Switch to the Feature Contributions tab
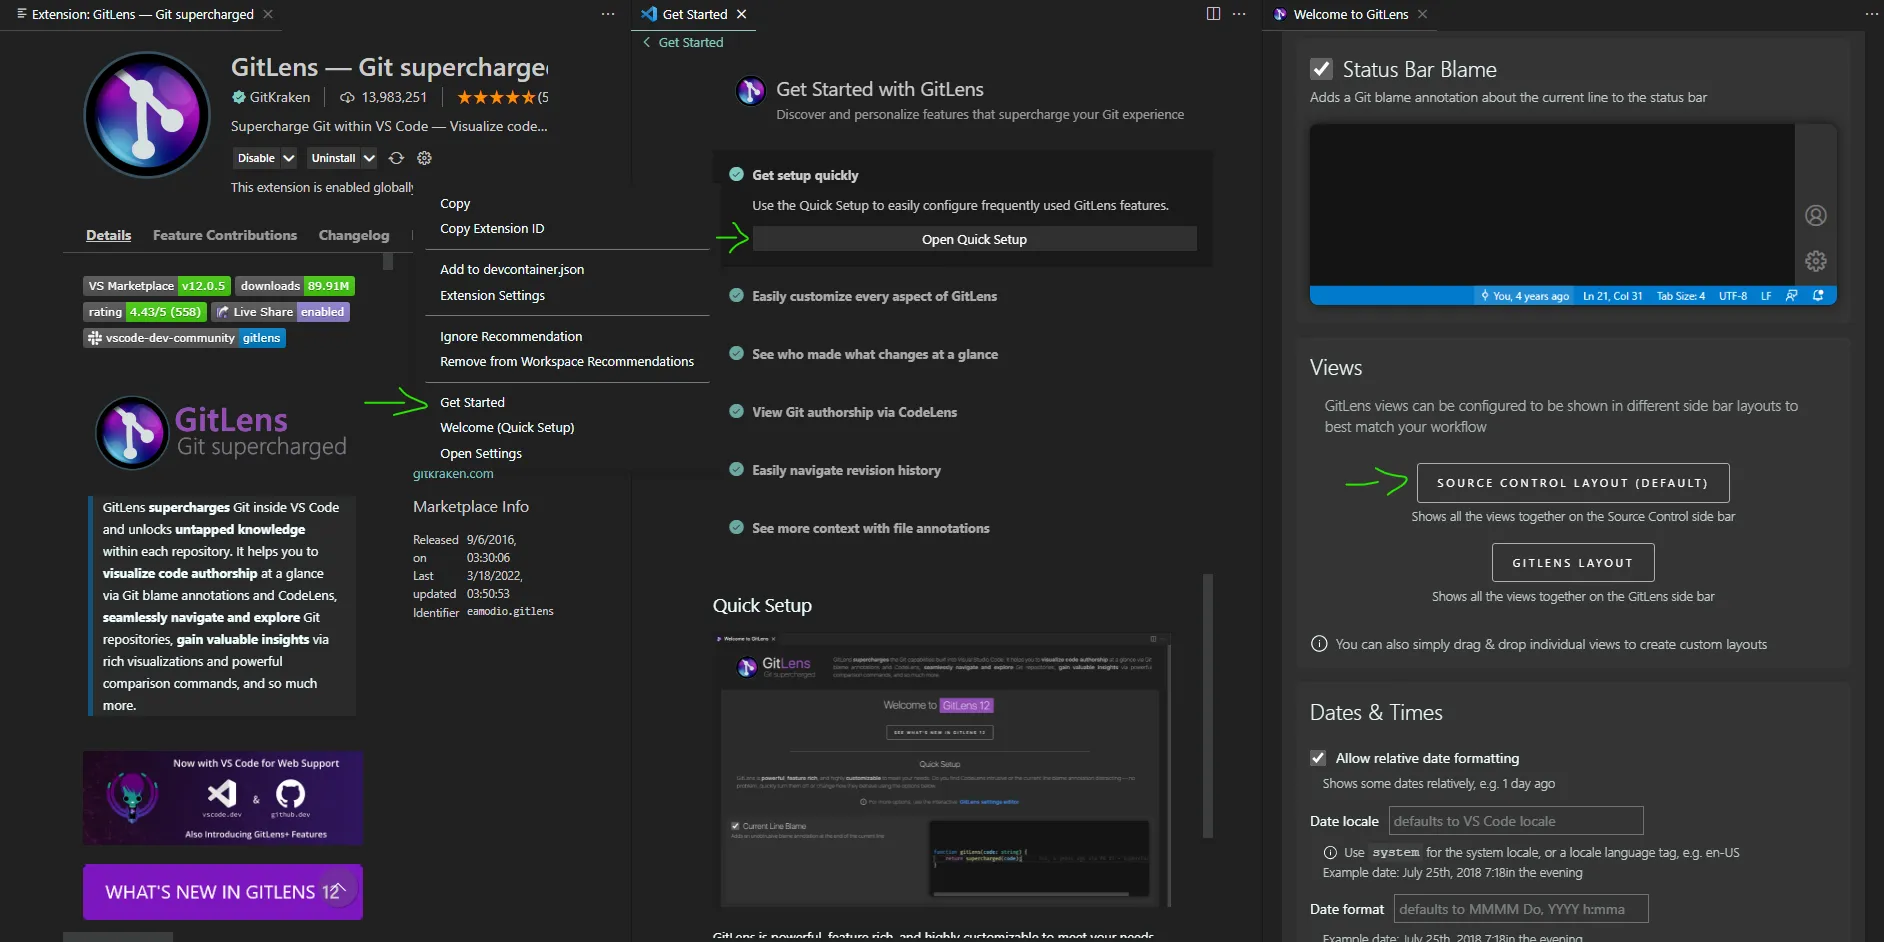 coord(225,235)
